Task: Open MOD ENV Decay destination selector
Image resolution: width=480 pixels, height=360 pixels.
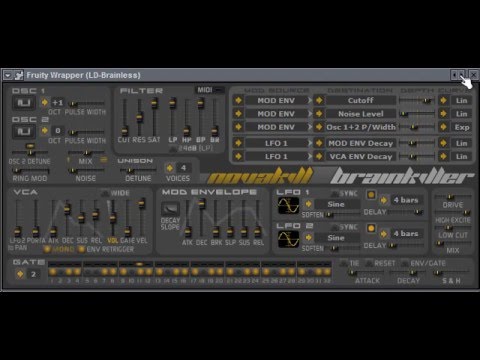Action: tap(319, 143)
